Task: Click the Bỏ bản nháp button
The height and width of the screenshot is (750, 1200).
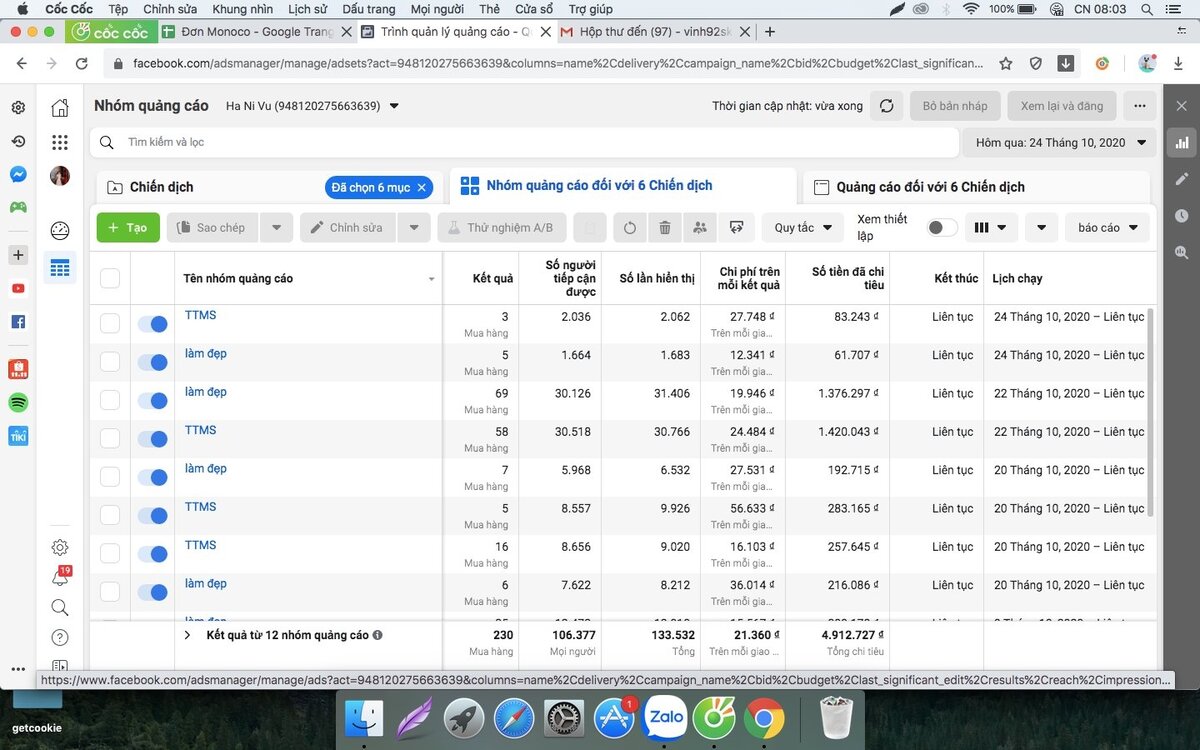Action: [955, 106]
